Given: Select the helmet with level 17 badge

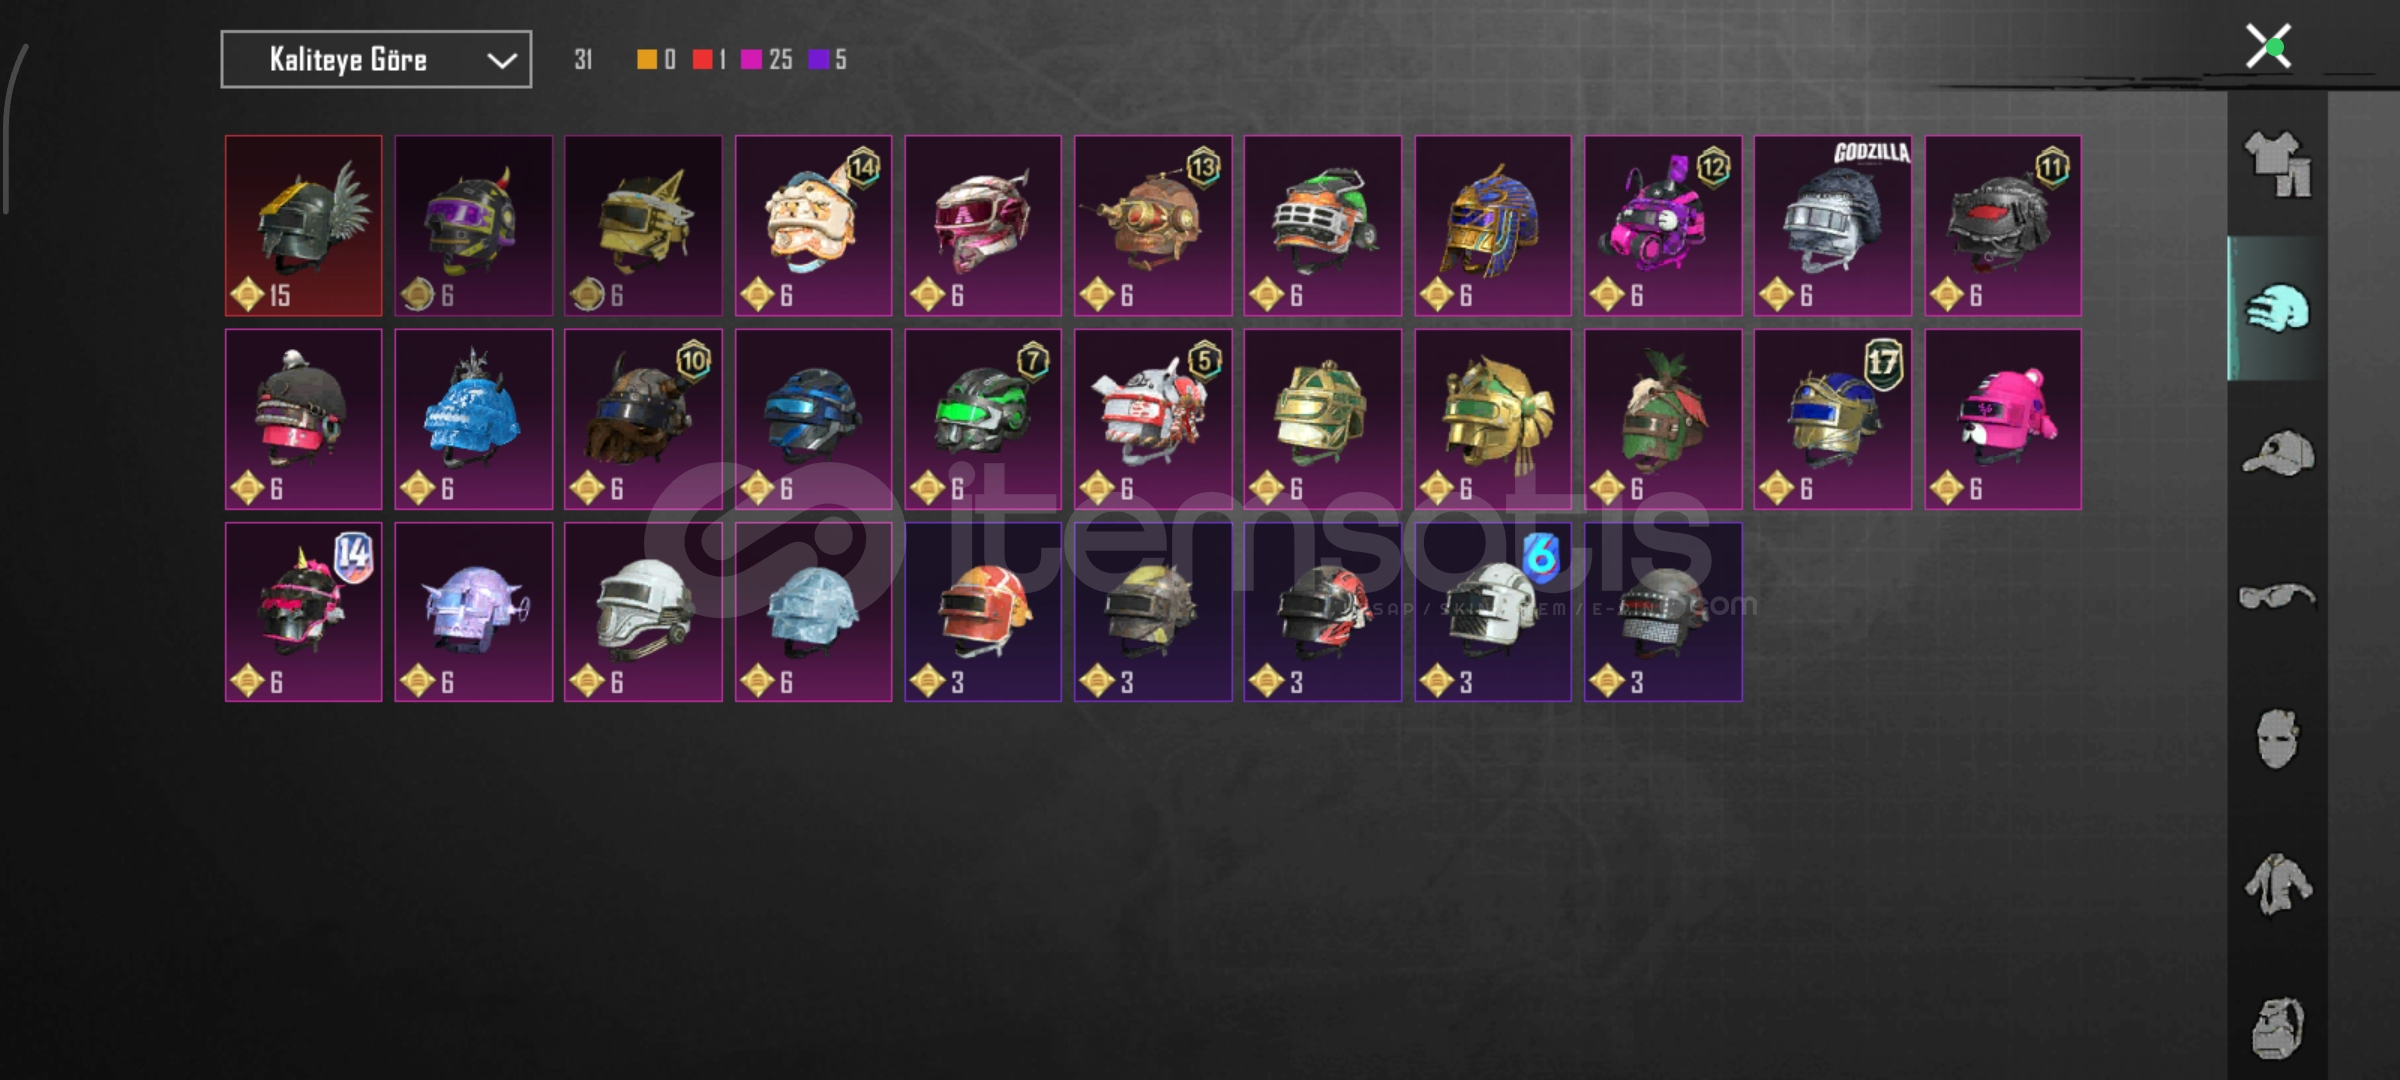Looking at the screenshot, I should coord(1833,419).
